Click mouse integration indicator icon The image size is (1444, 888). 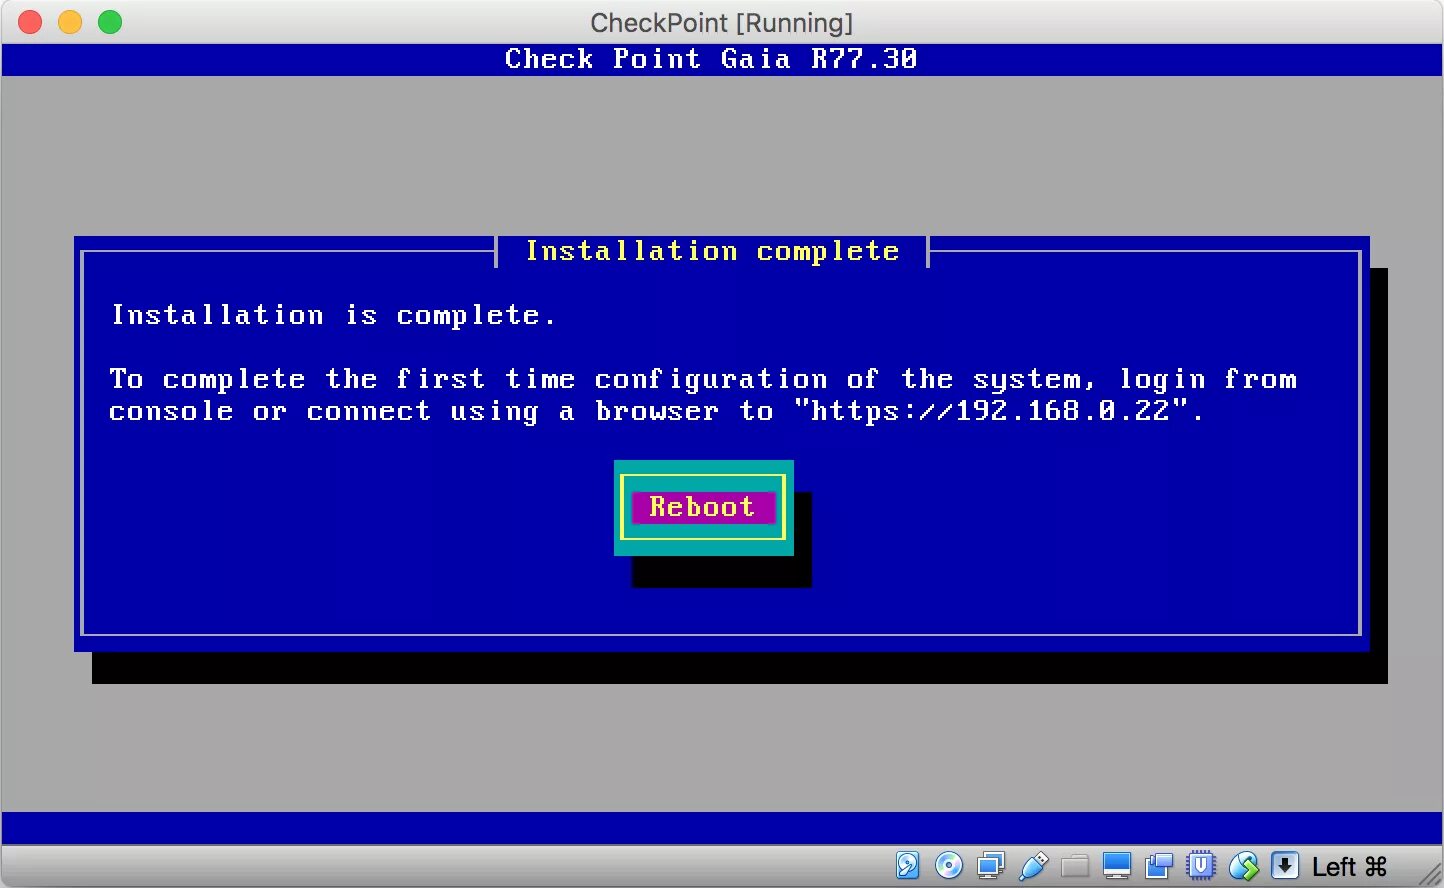(x=1243, y=865)
